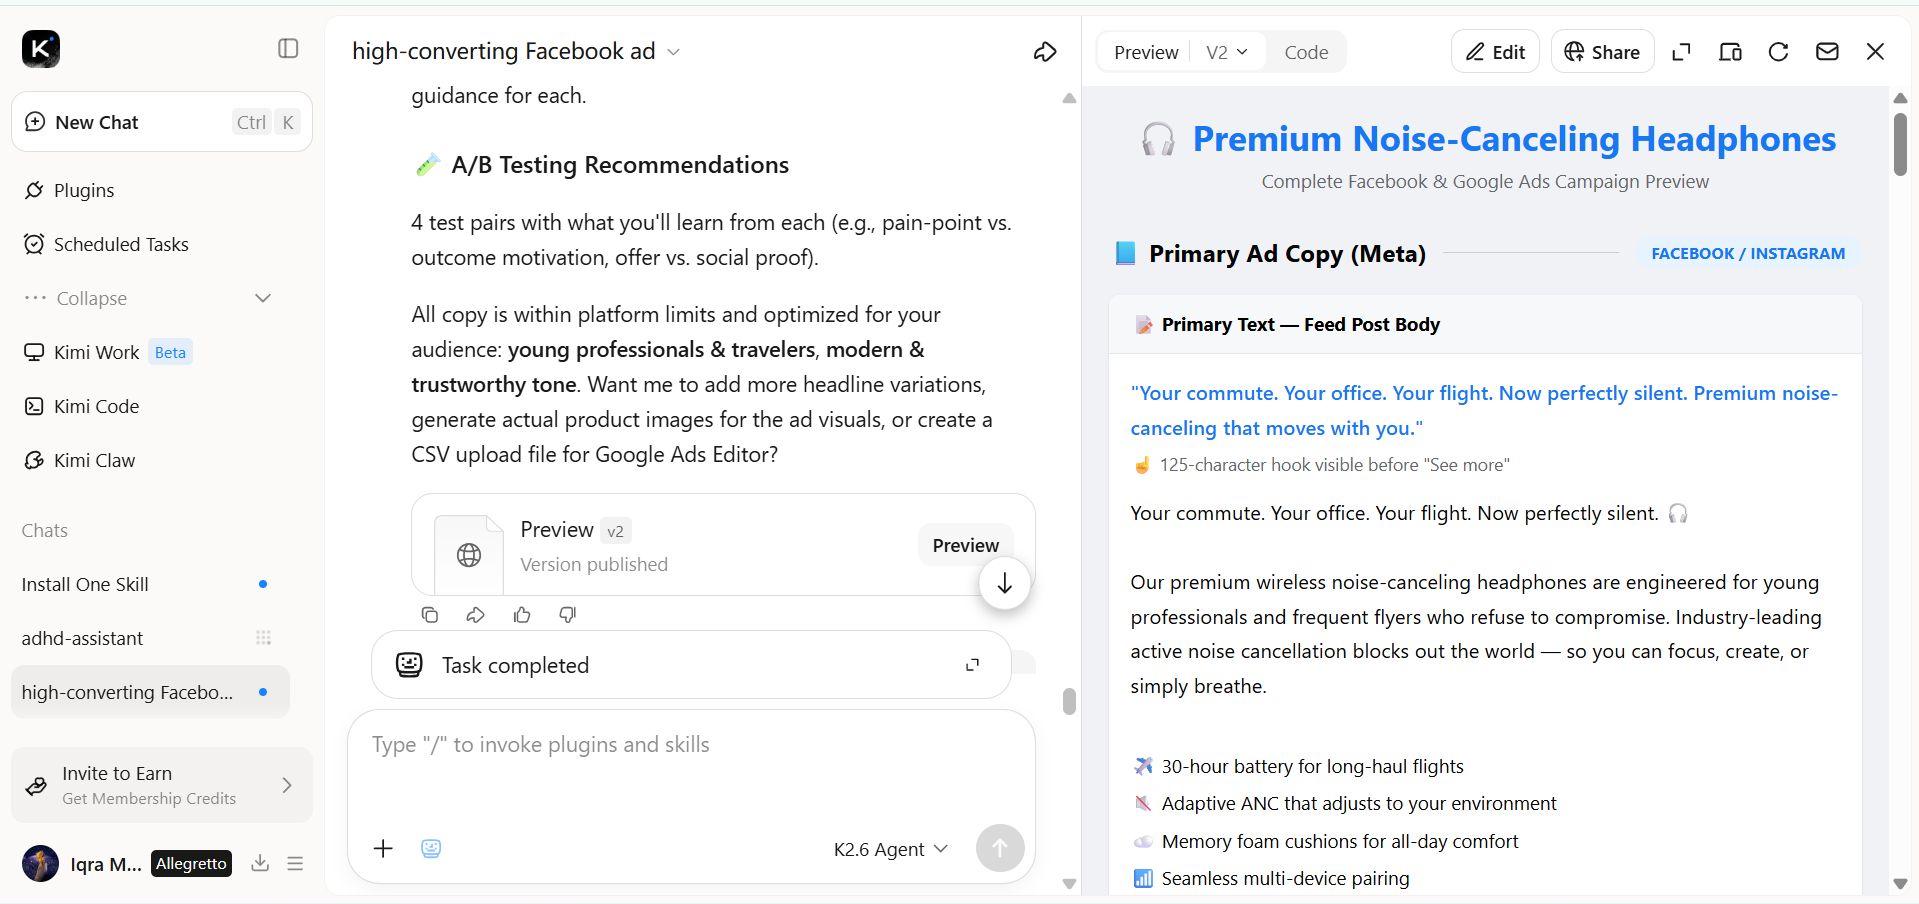Copy the response using the copy icon

[x=430, y=615]
